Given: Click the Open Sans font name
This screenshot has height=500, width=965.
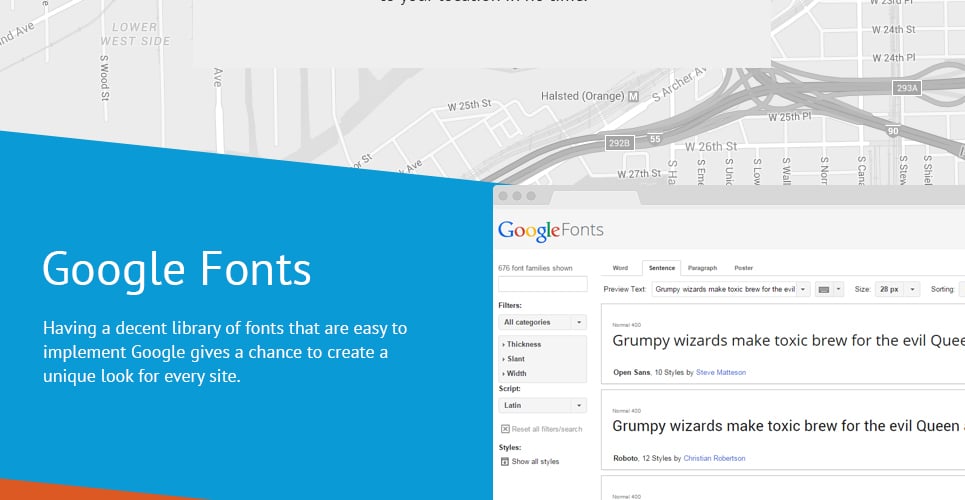Looking at the screenshot, I should click(631, 373).
